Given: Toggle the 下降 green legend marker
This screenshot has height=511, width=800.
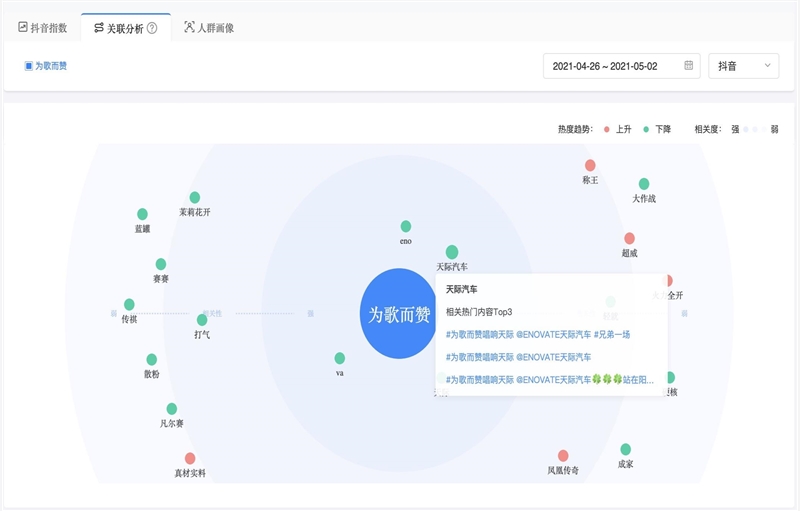Looking at the screenshot, I should (x=646, y=130).
